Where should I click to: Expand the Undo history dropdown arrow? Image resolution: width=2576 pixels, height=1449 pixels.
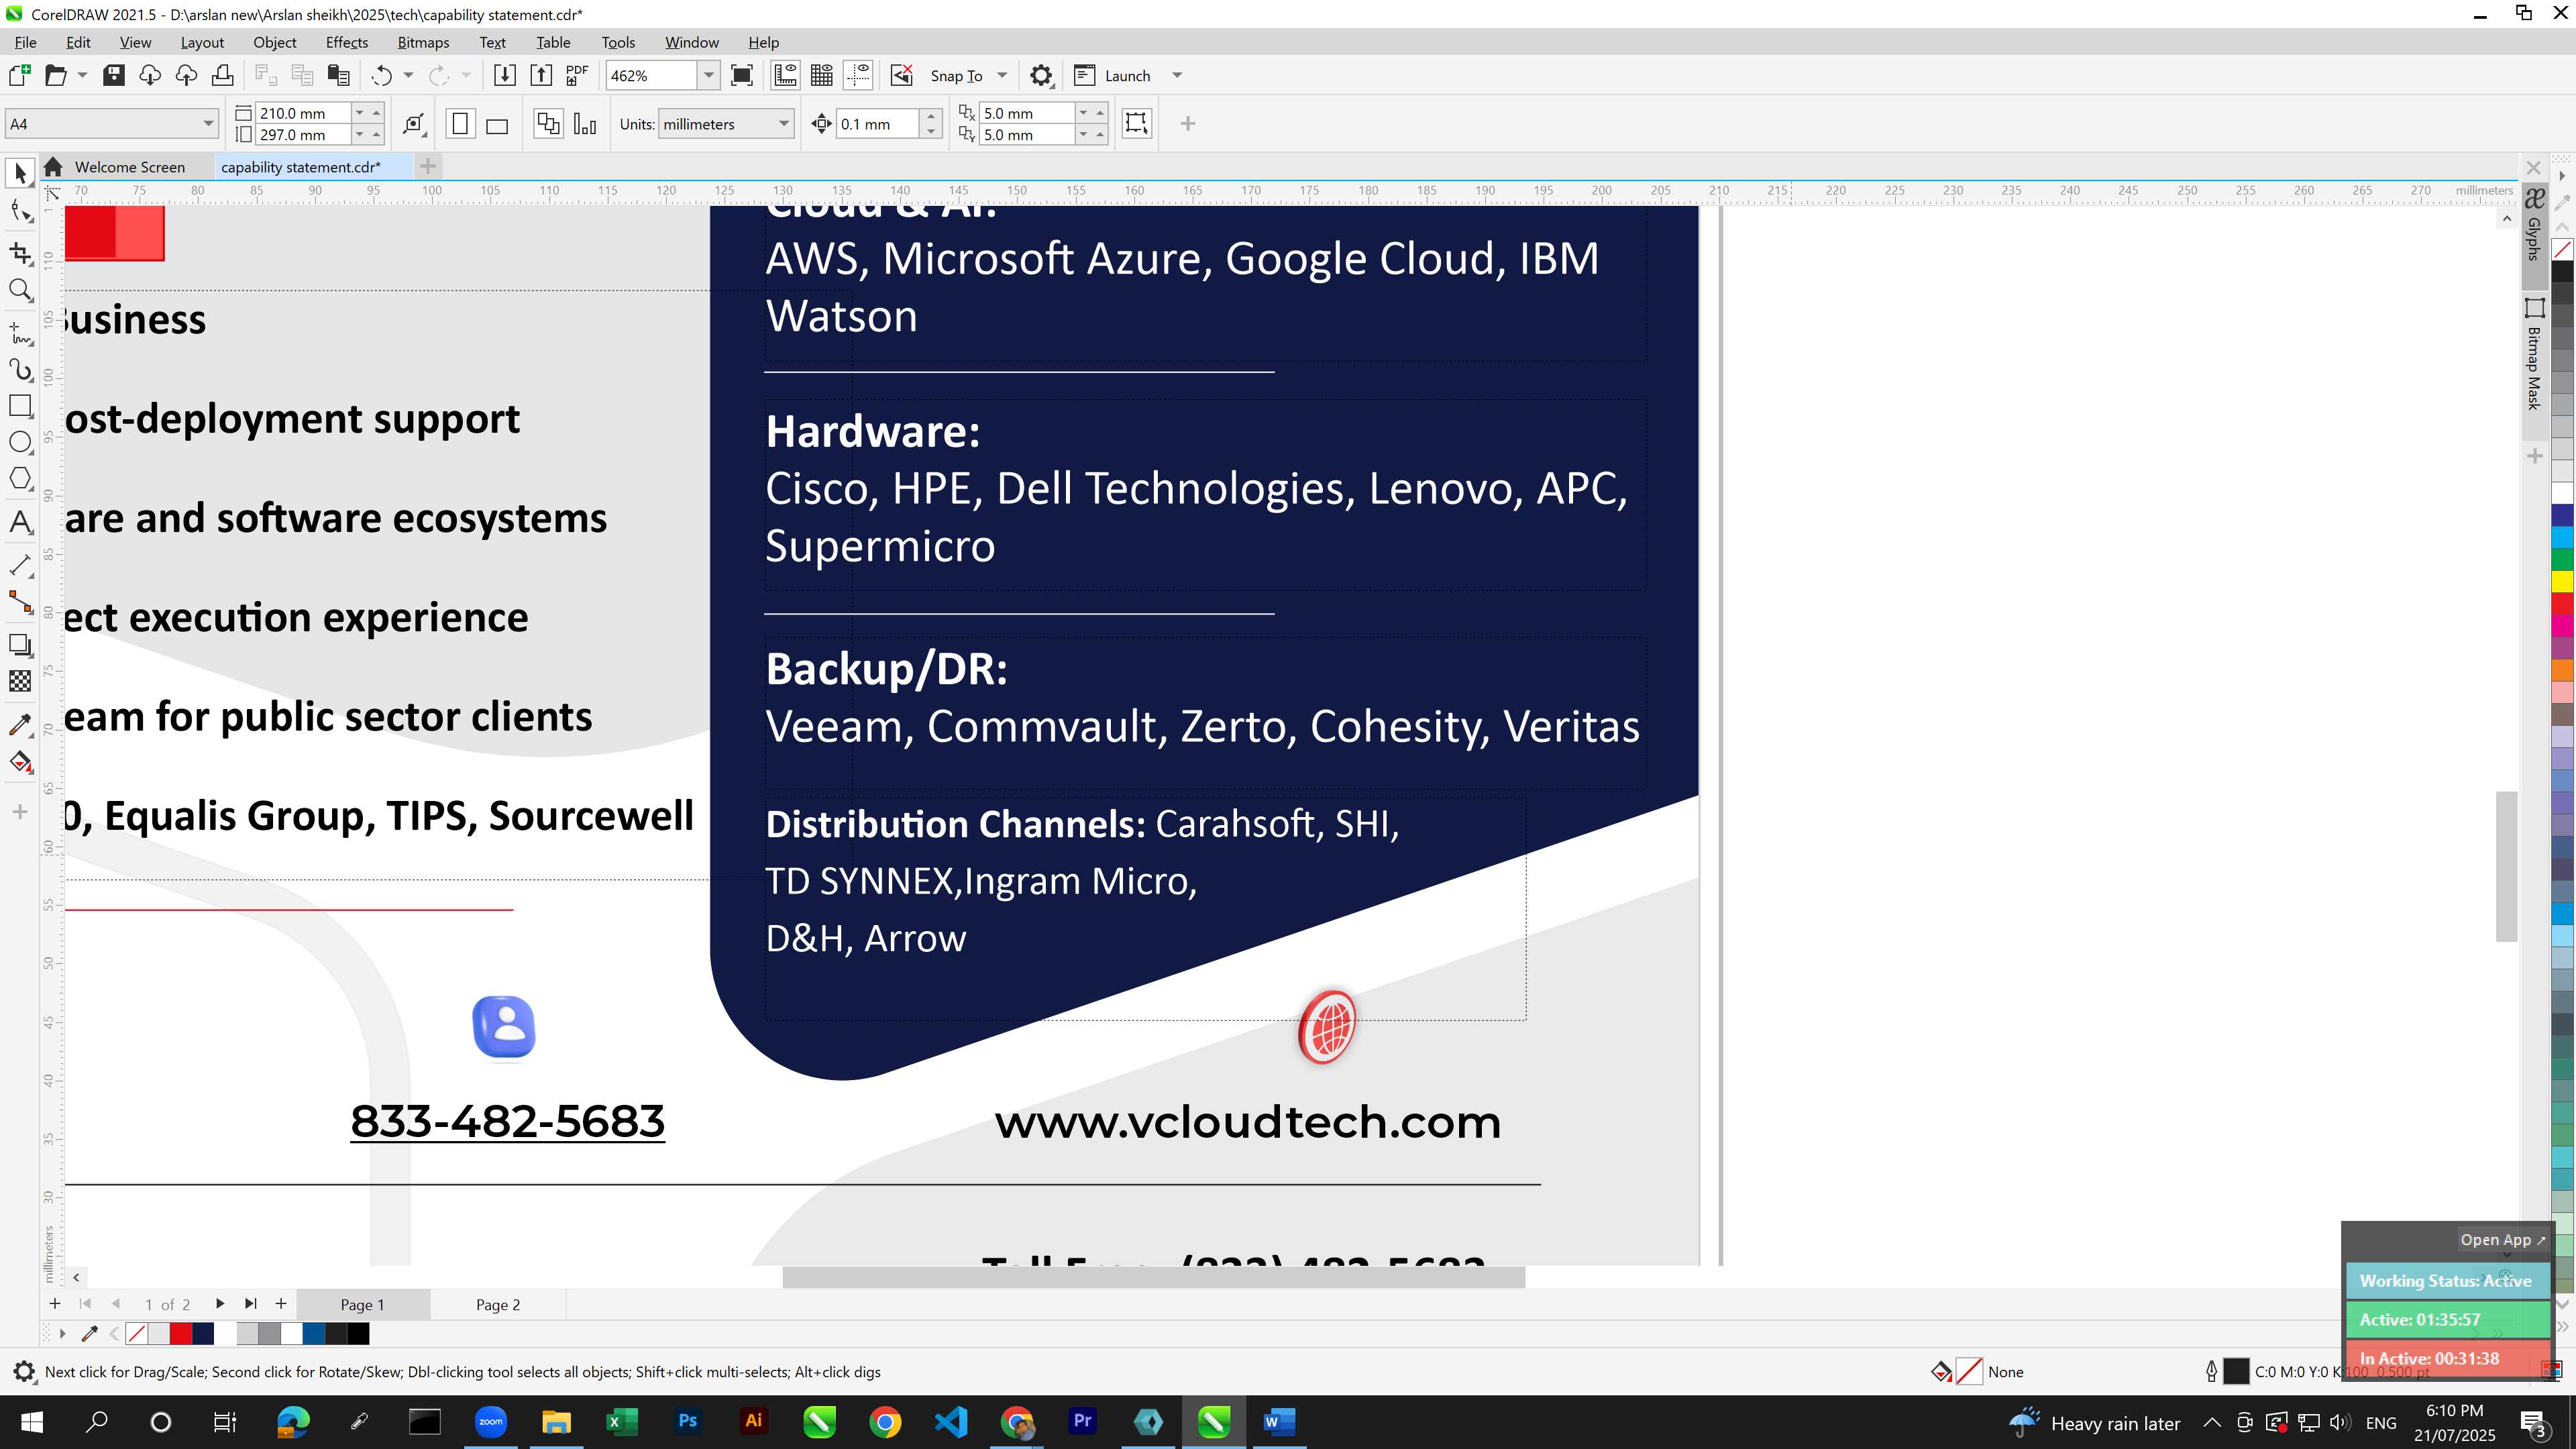[408, 75]
